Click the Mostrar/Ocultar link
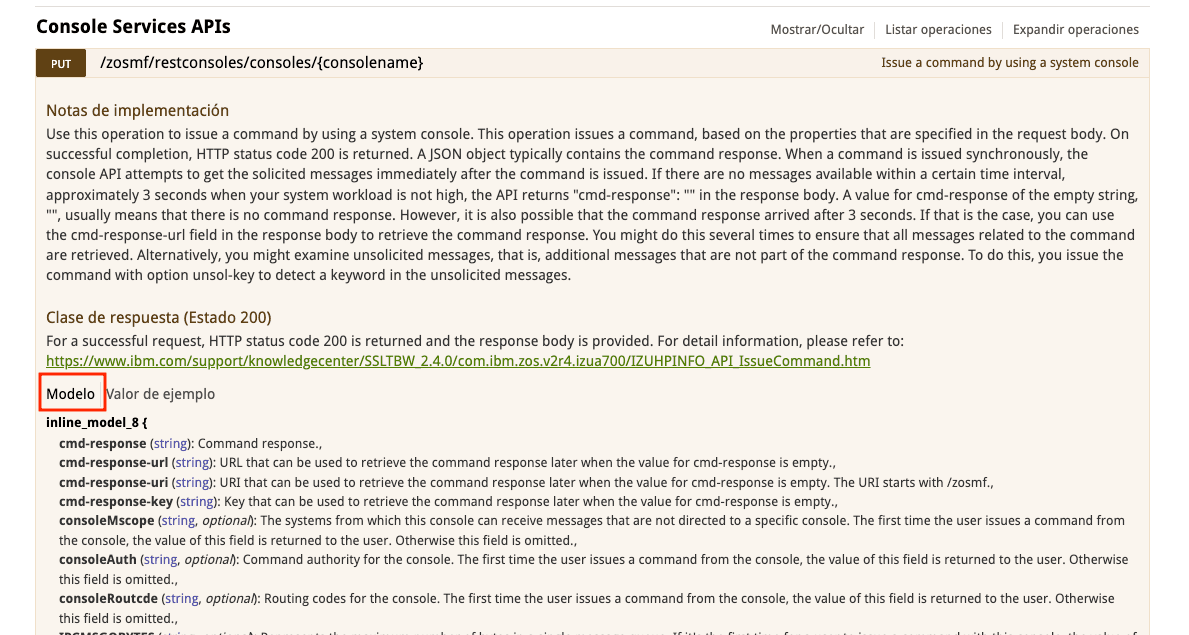Viewport: 1189px width, 635px height. coord(817,30)
